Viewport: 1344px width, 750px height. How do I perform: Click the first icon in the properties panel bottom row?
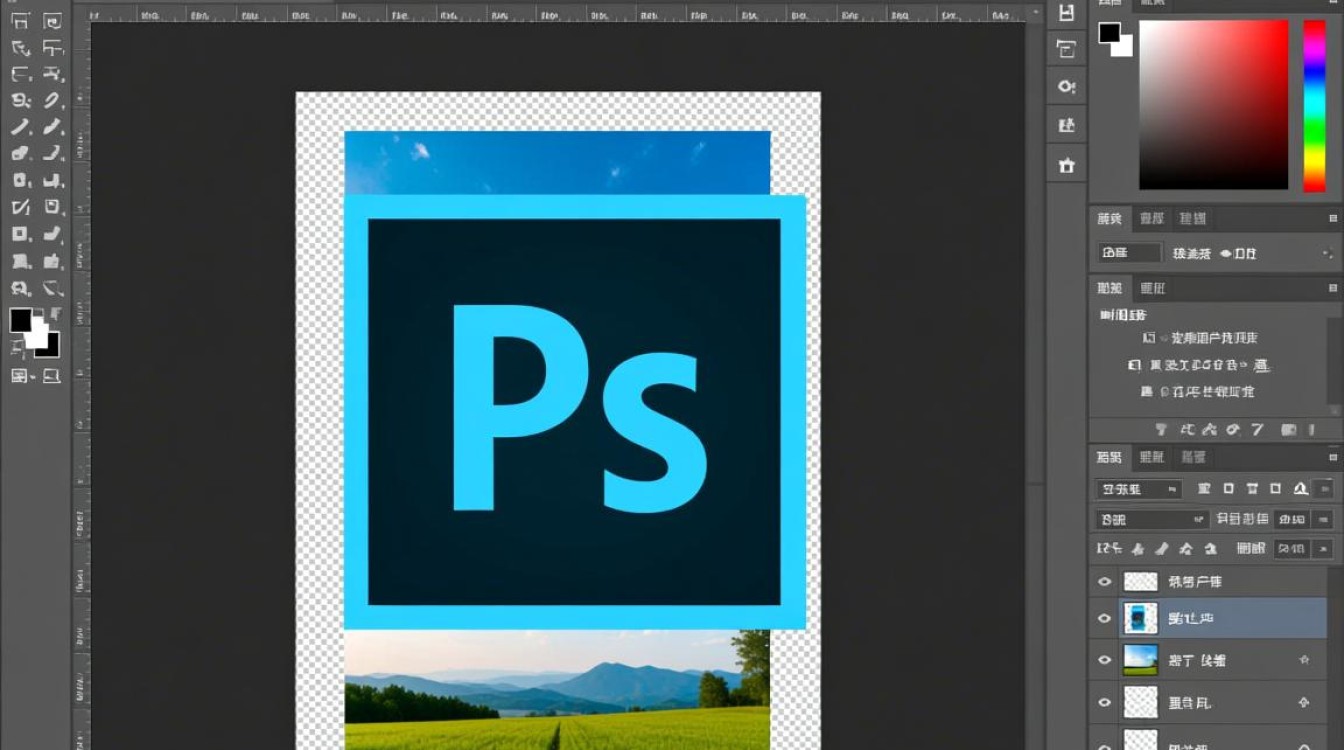point(1161,430)
